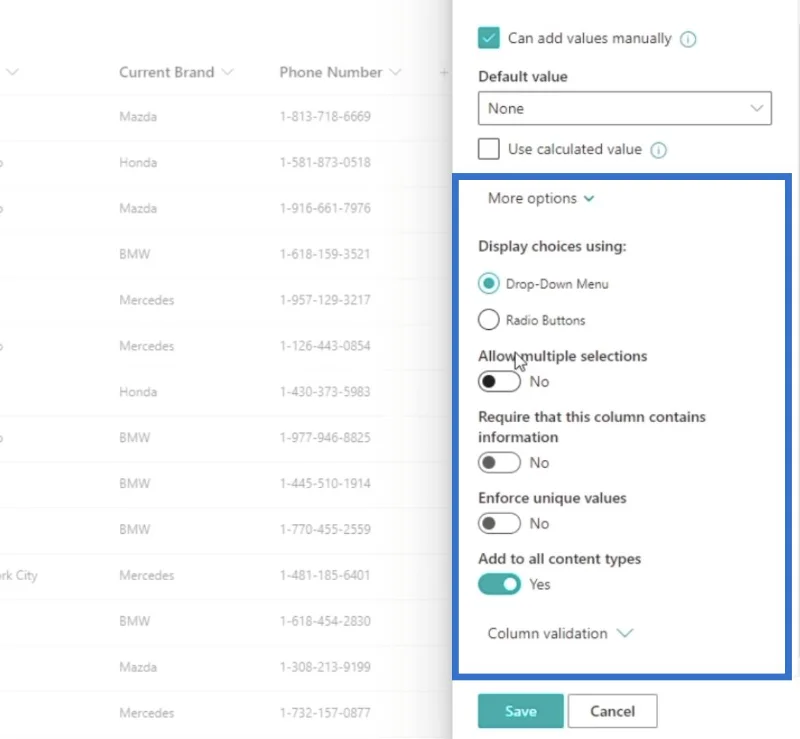Click phone number 1-481-185-6401
Viewport: 800px width, 739px height.
click(x=325, y=575)
